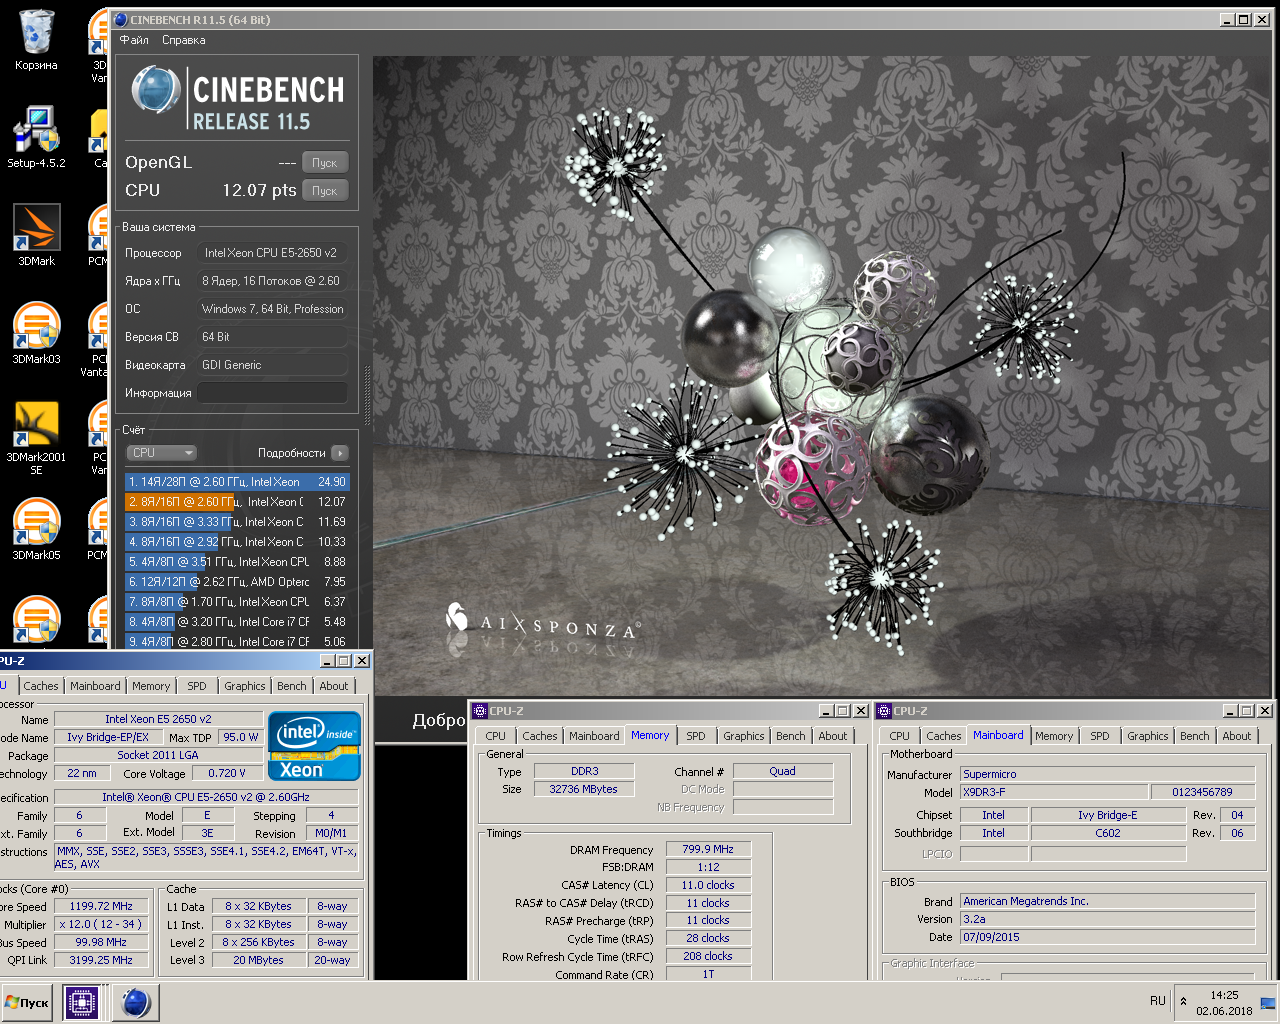Open CPU tab in middle CPU-Z Memory window
Screen dimensions: 1280x1024
click(x=496, y=736)
